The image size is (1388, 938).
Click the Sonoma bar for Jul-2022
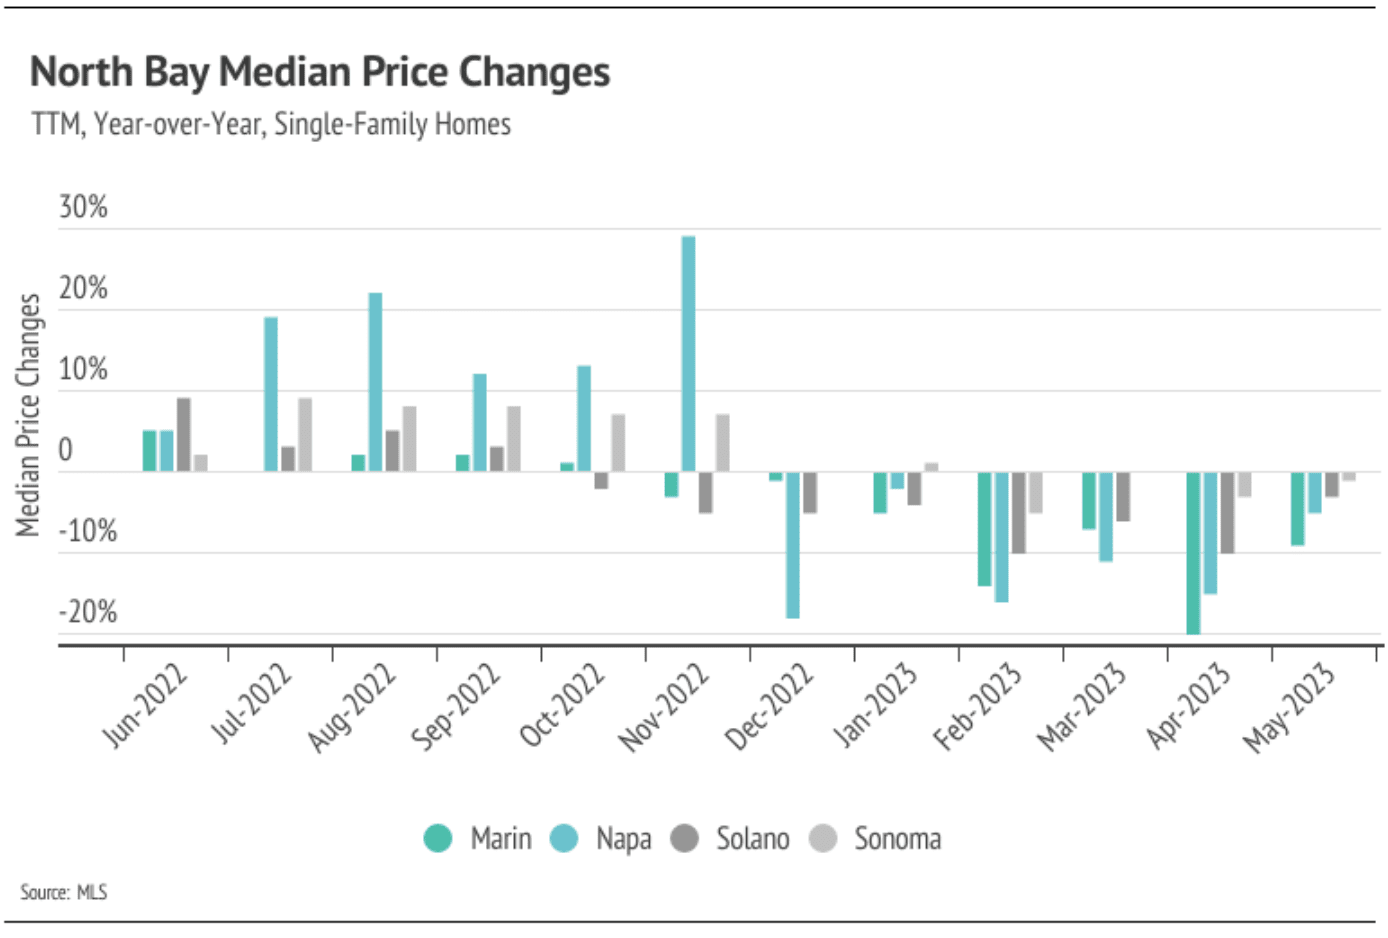(305, 434)
